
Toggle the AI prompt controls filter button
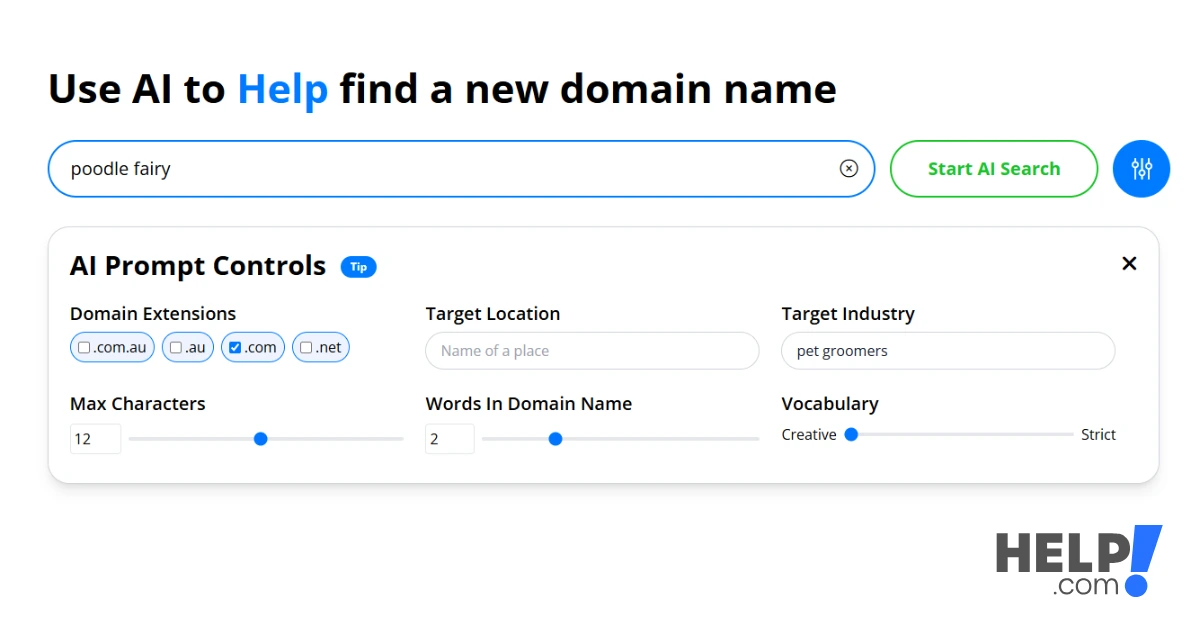1141,169
